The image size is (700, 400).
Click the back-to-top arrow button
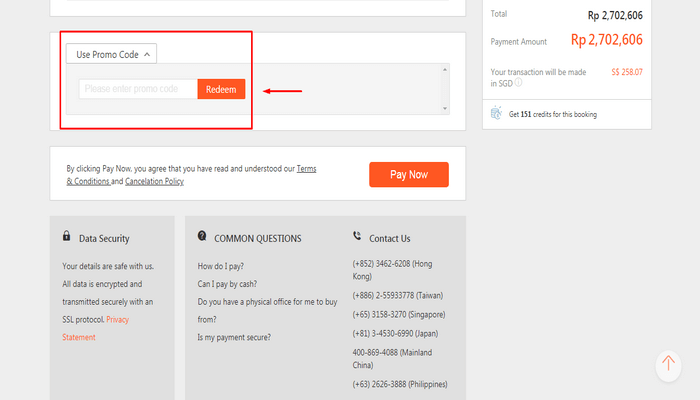click(668, 365)
